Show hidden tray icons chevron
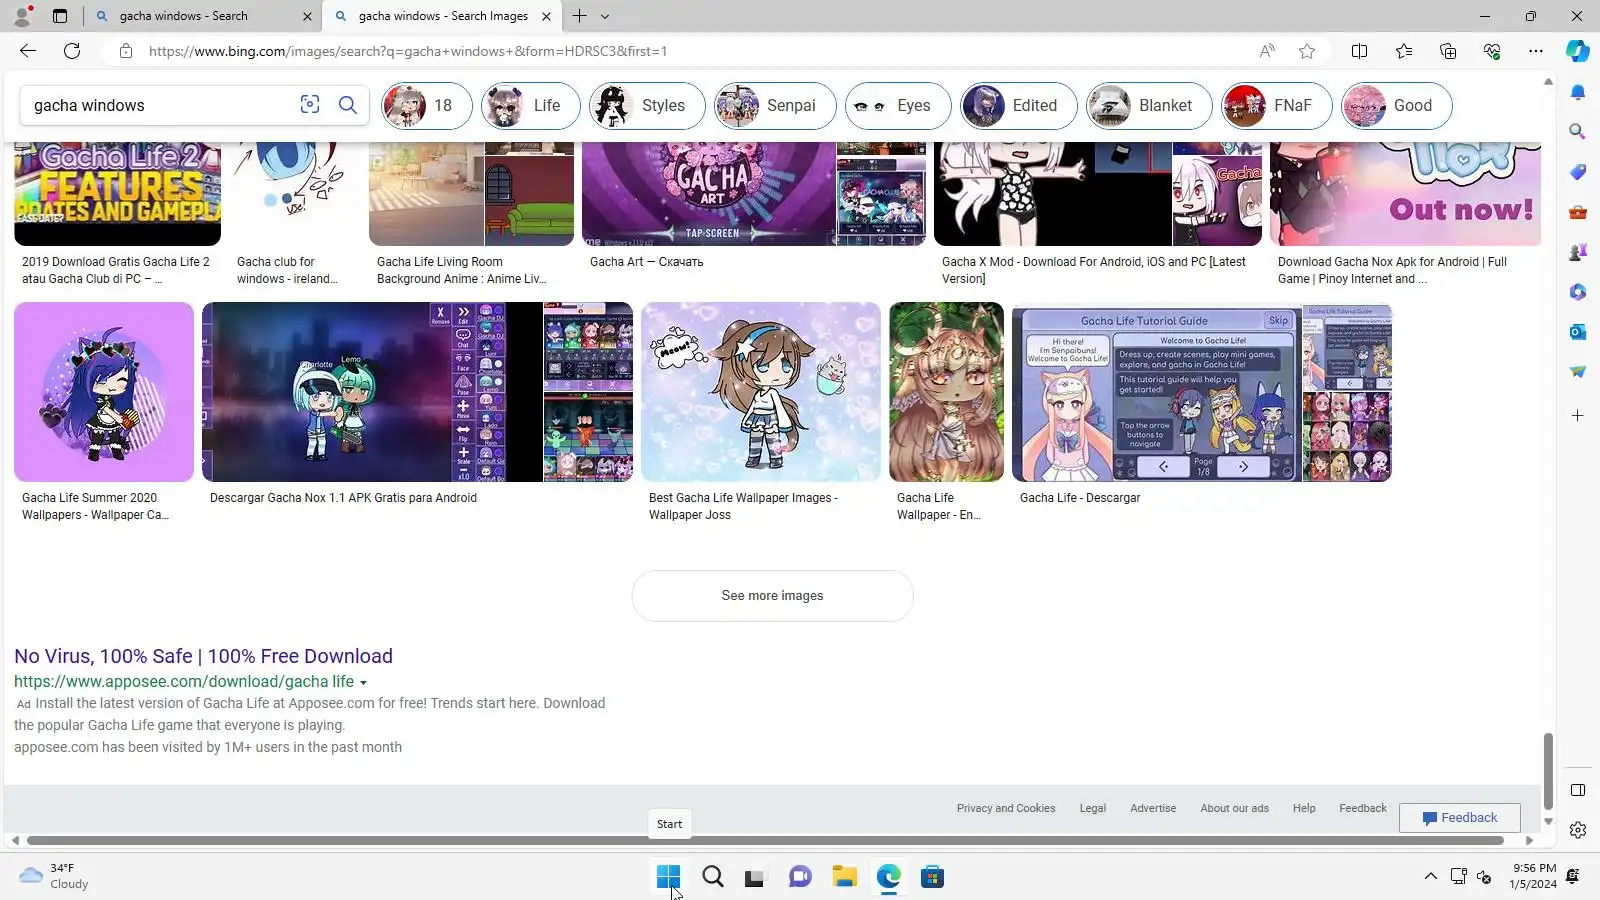The height and width of the screenshot is (900, 1600). (x=1431, y=876)
